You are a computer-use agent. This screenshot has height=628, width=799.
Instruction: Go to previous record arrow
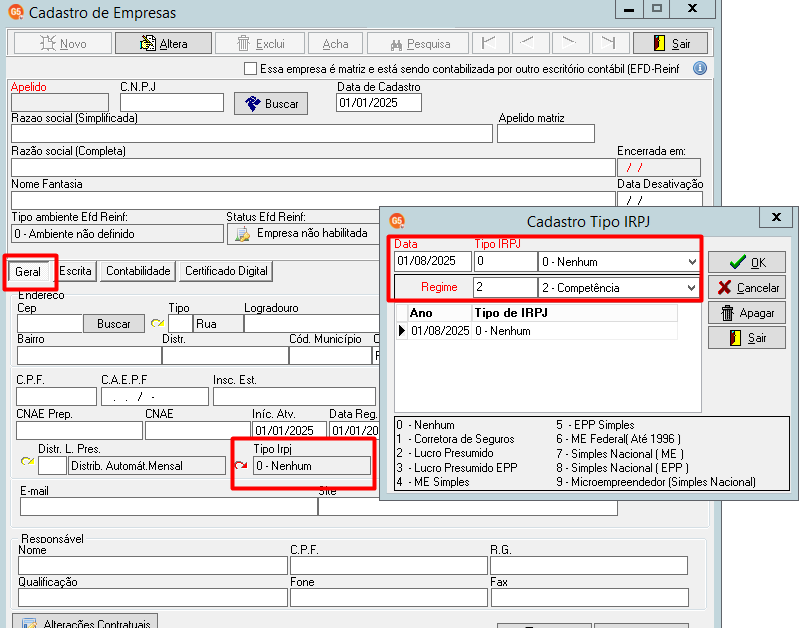point(530,43)
